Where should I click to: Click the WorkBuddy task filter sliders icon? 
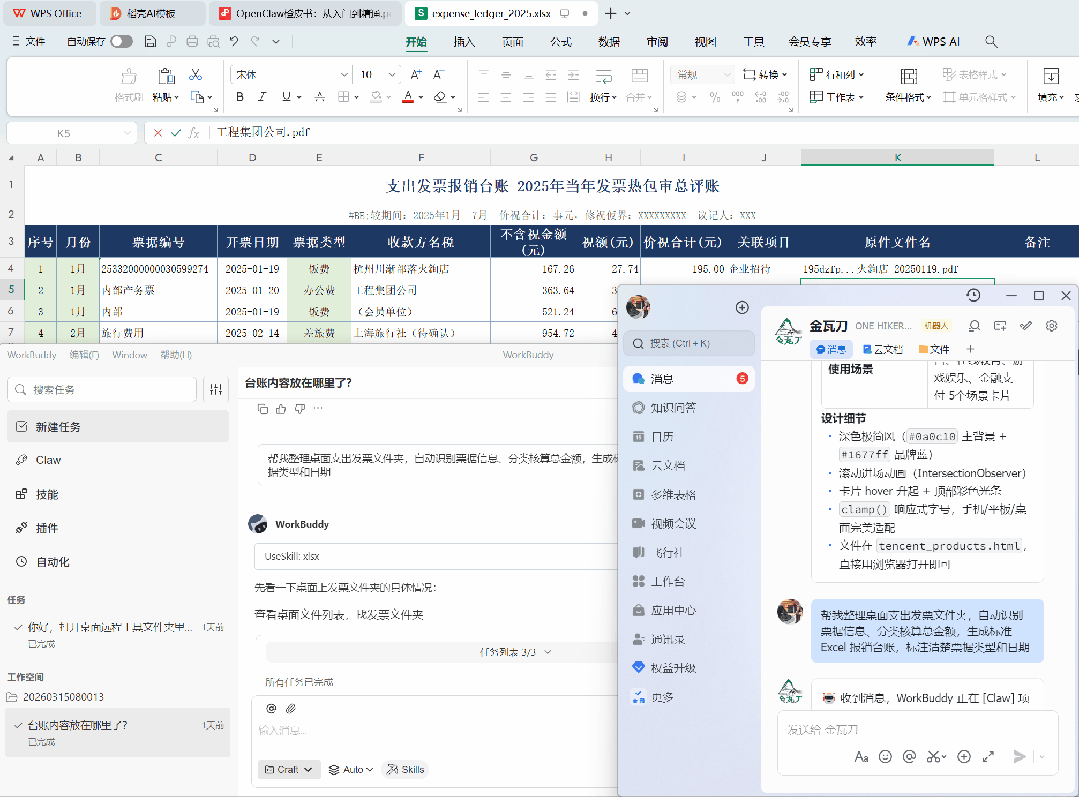coord(216,390)
